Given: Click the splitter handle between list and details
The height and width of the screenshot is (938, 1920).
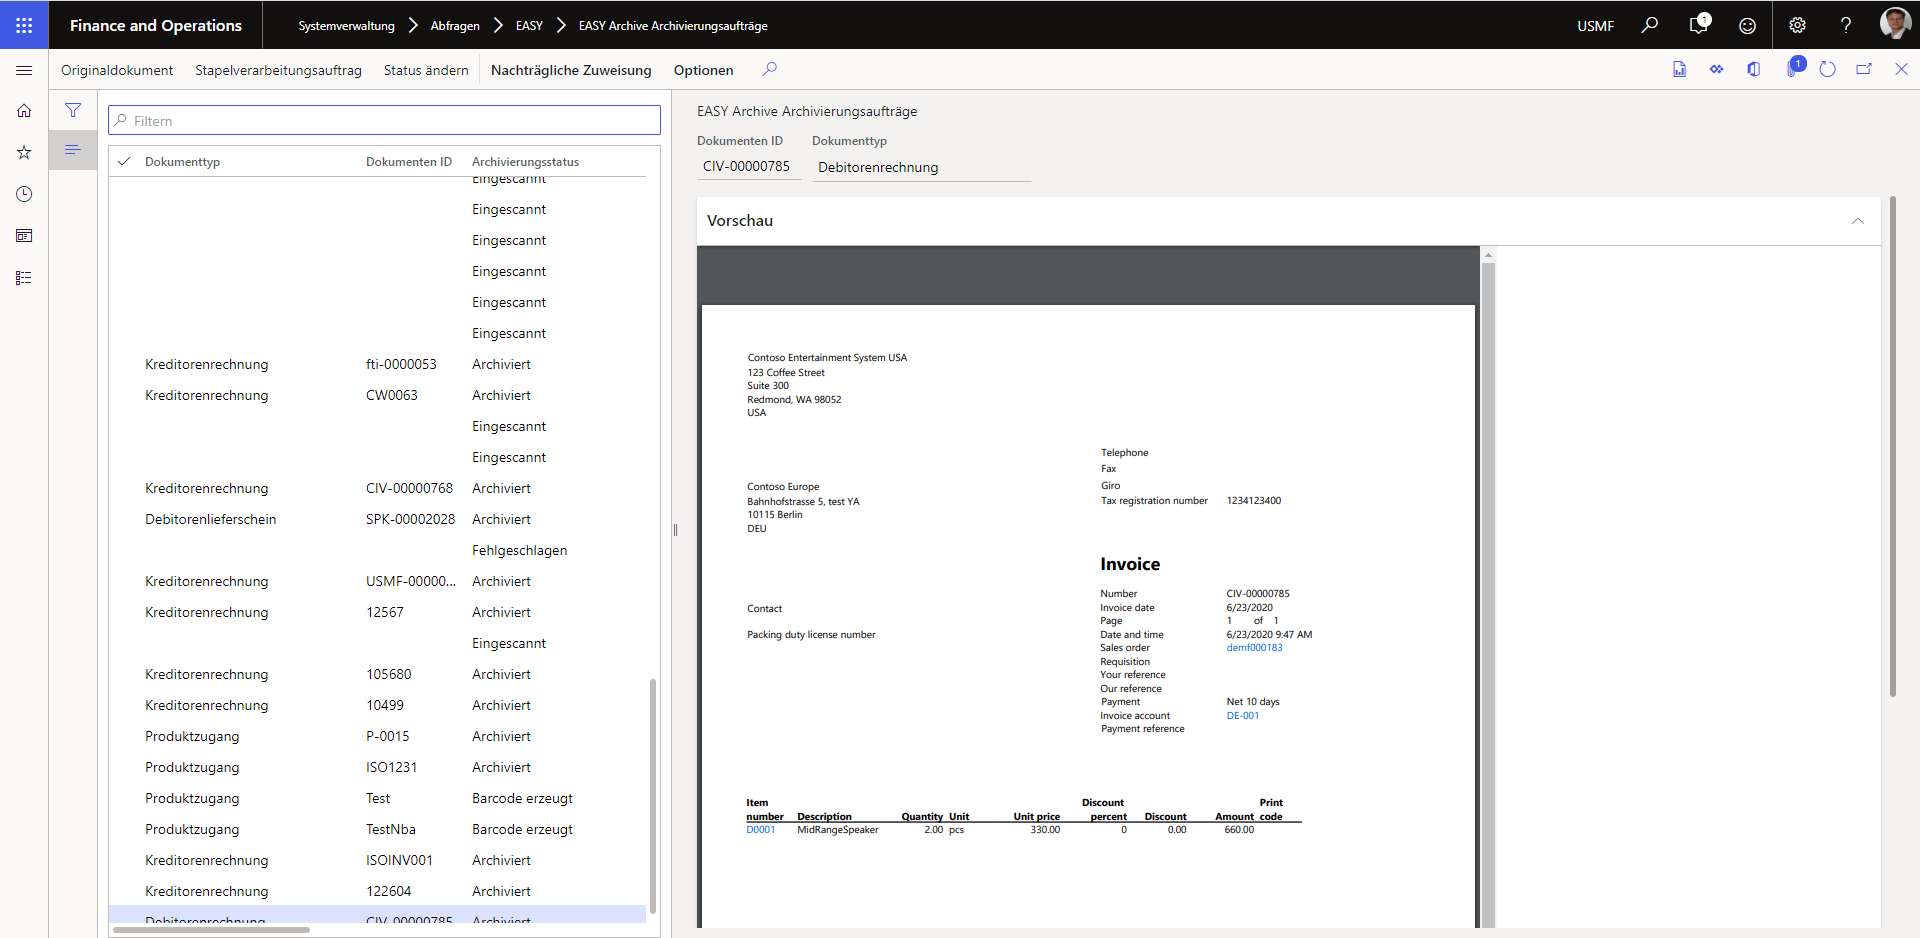Looking at the screenshot, I should 675,530.
